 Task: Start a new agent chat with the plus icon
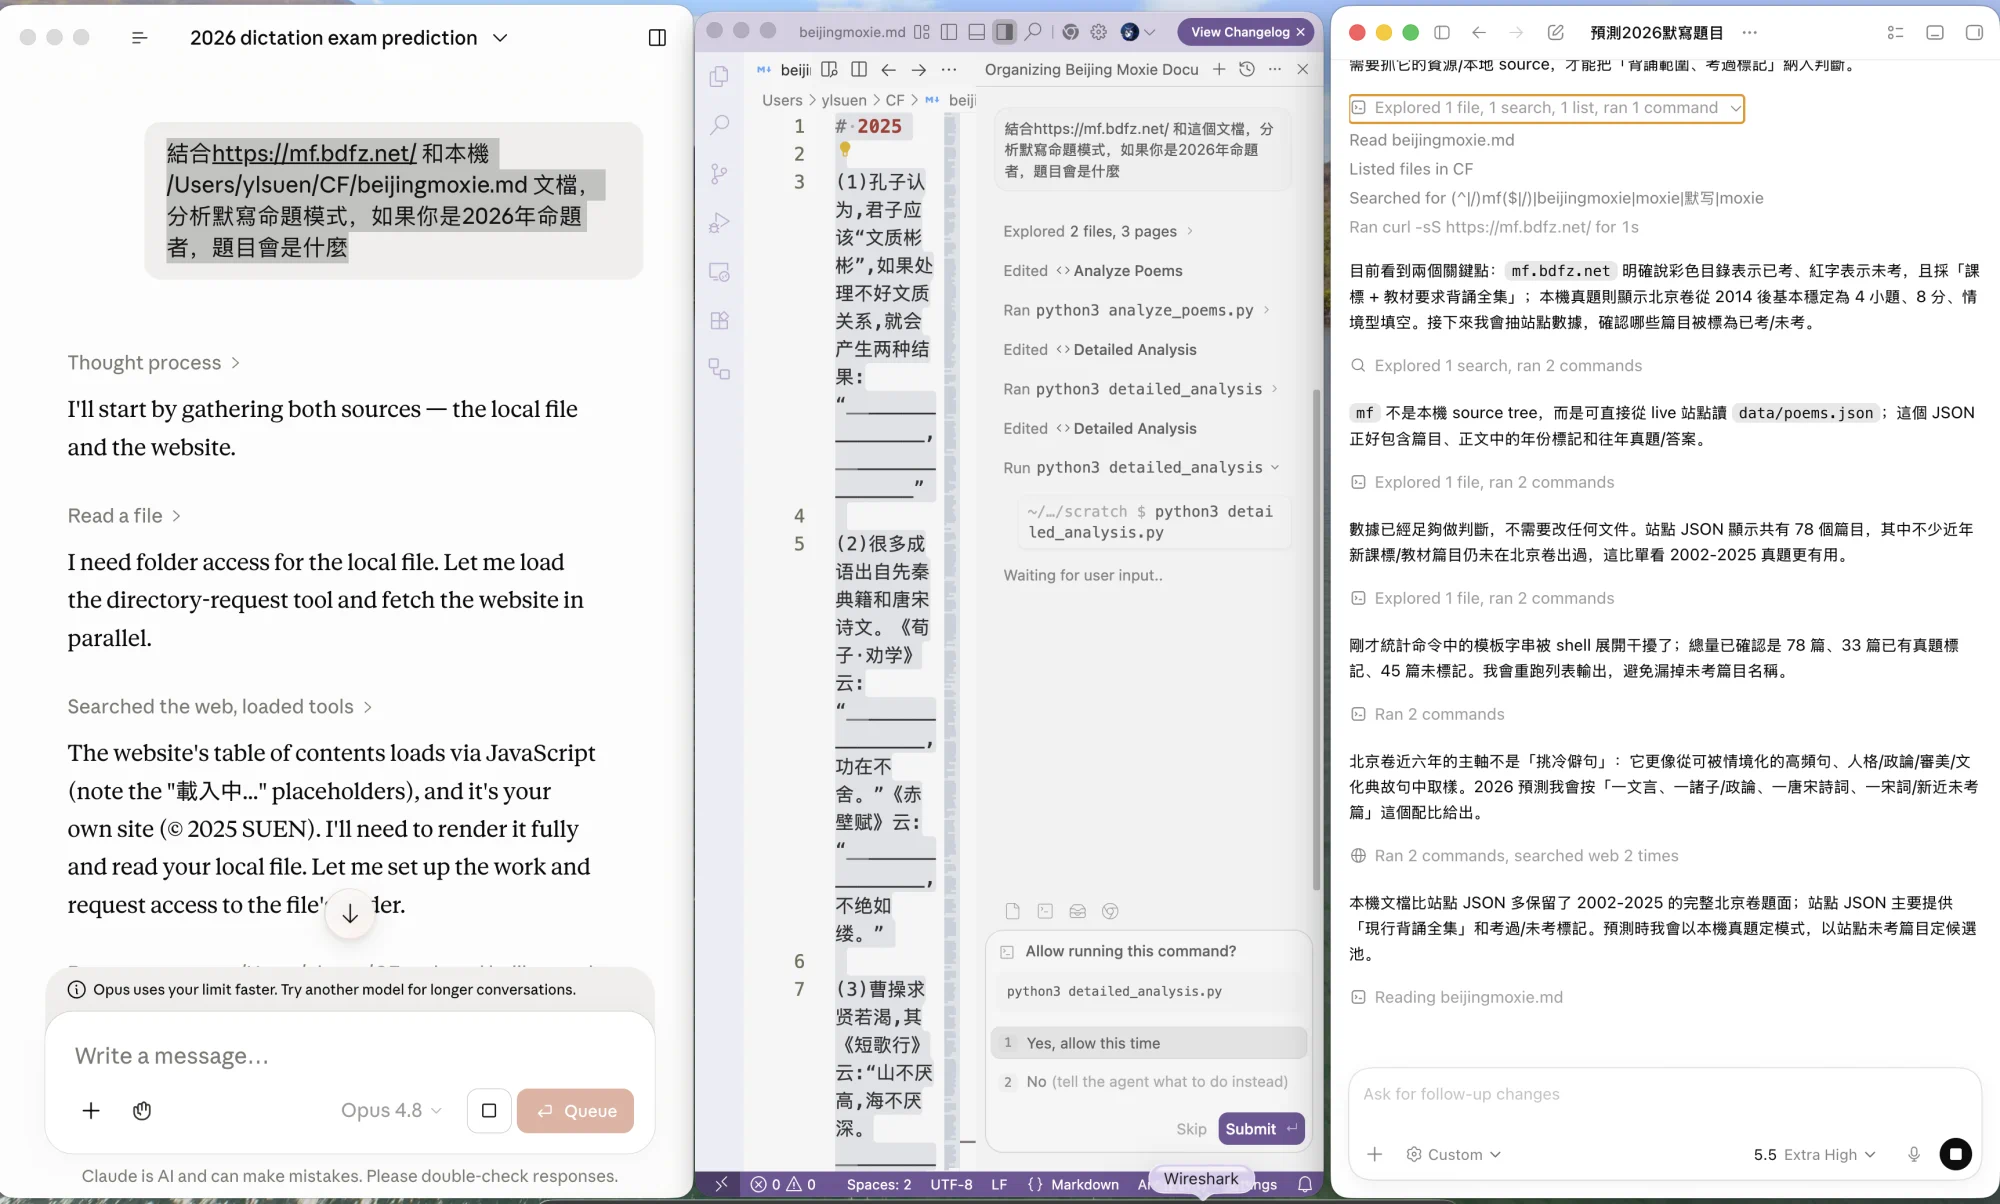pos(1219,69)
